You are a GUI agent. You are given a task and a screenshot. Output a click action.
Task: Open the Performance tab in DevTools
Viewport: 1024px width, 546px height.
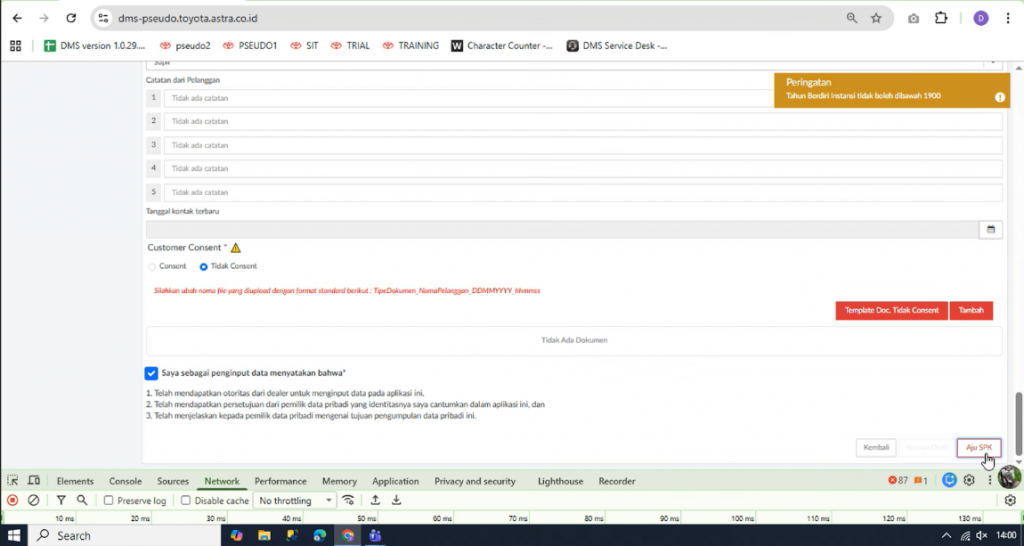[x=280, y=481]
